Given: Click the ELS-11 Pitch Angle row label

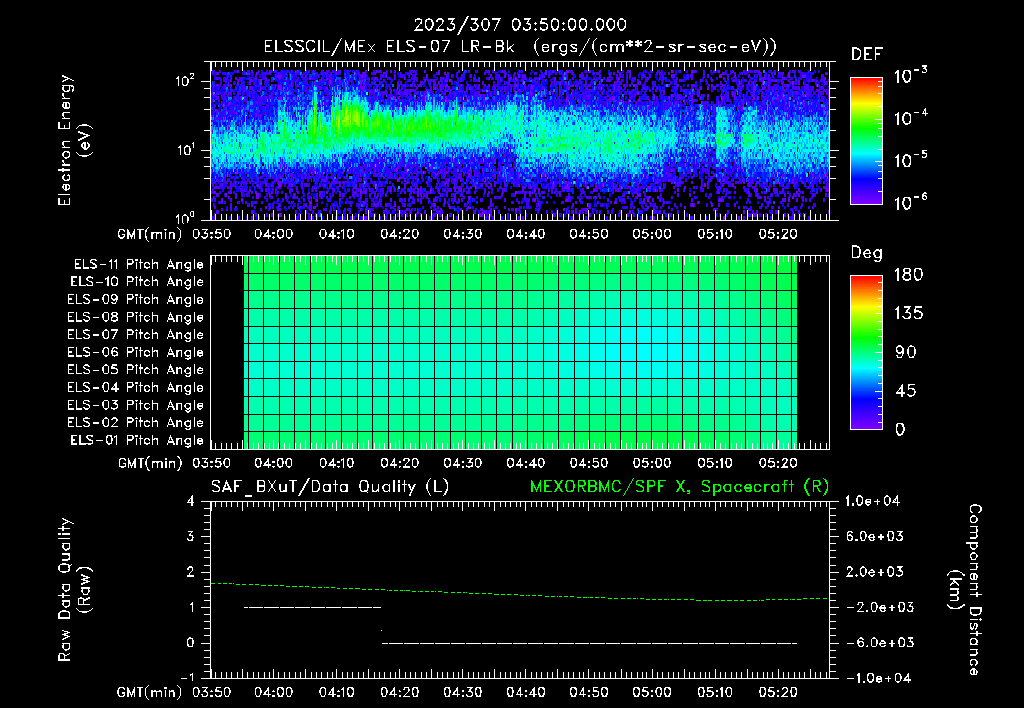Looking at the screenshot, I should pos(138,265).
